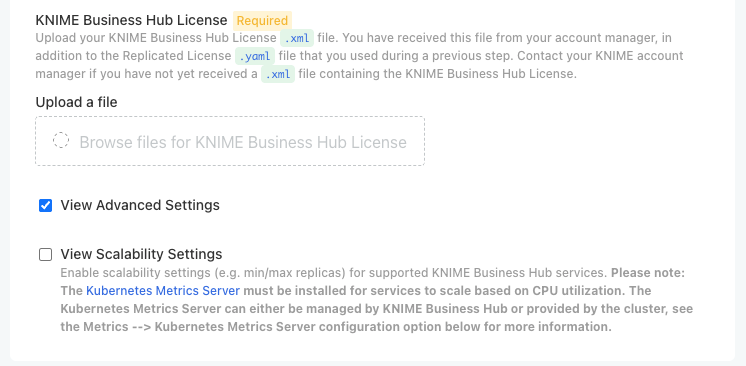The height and width of the screenshot is (366, 746).
Task: Browse files for KNIME Business Hub License
Action: [230, 141]
